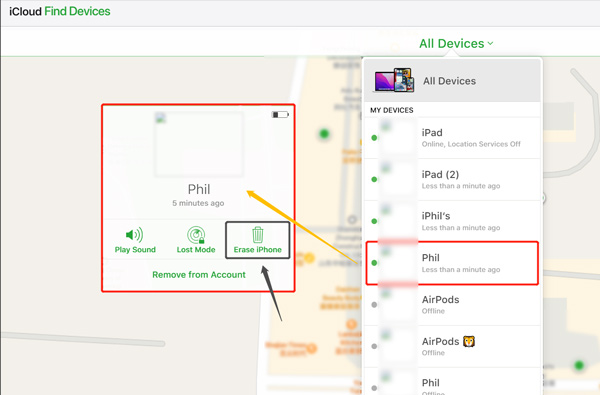Click the Lost Mode label
The width and height of the screenshot is (600, 395).
pos(196,250)
